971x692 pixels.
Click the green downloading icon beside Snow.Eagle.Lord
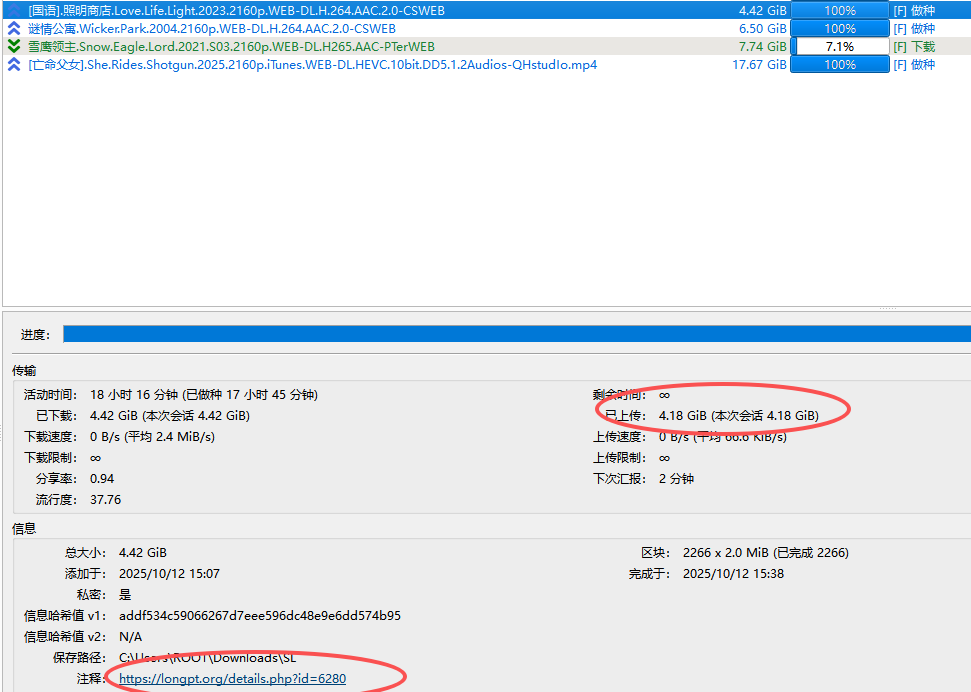click(14, 46)
